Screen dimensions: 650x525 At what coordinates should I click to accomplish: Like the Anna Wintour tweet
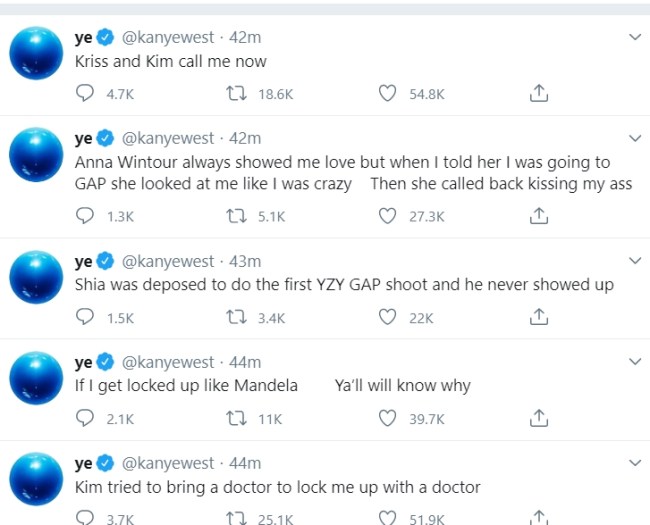click(x=388, y=216)
